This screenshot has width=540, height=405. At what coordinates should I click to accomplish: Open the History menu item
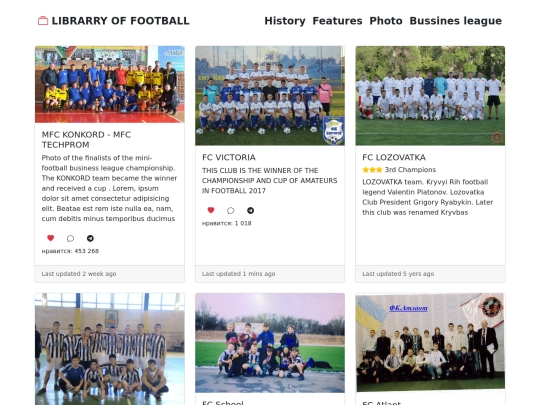pyautogui.click(x=285, y=21)
